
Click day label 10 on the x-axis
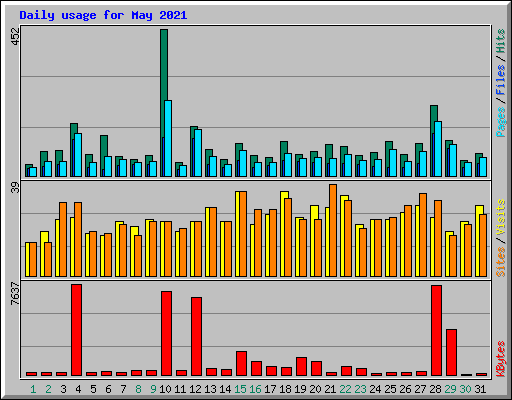165,389
